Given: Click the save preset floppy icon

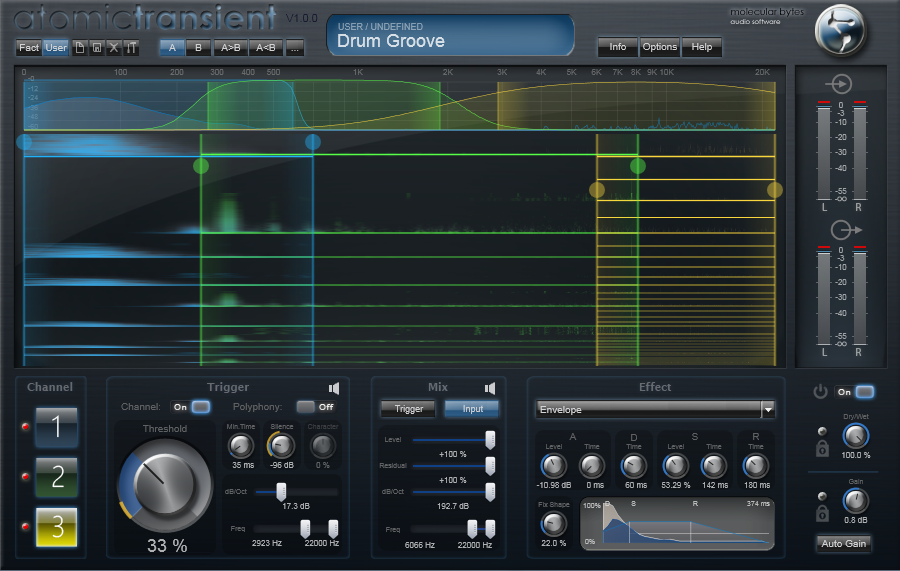Looking at the screenshot, I should click(96, 47).
